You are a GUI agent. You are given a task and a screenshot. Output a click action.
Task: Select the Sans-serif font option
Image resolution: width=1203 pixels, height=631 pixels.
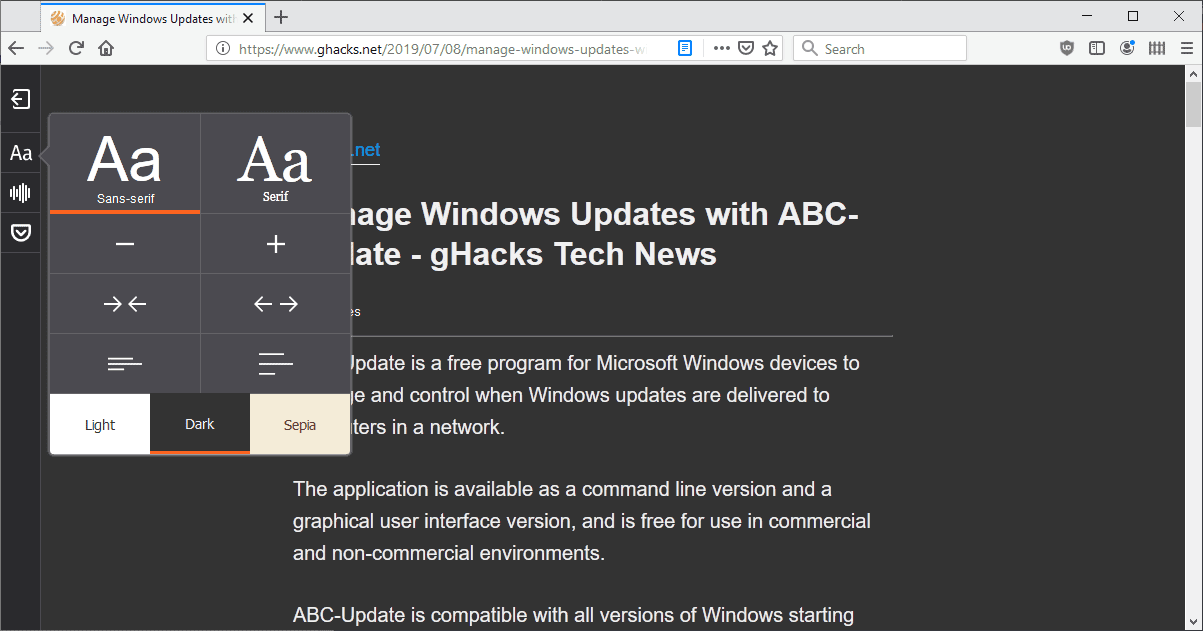125,163
